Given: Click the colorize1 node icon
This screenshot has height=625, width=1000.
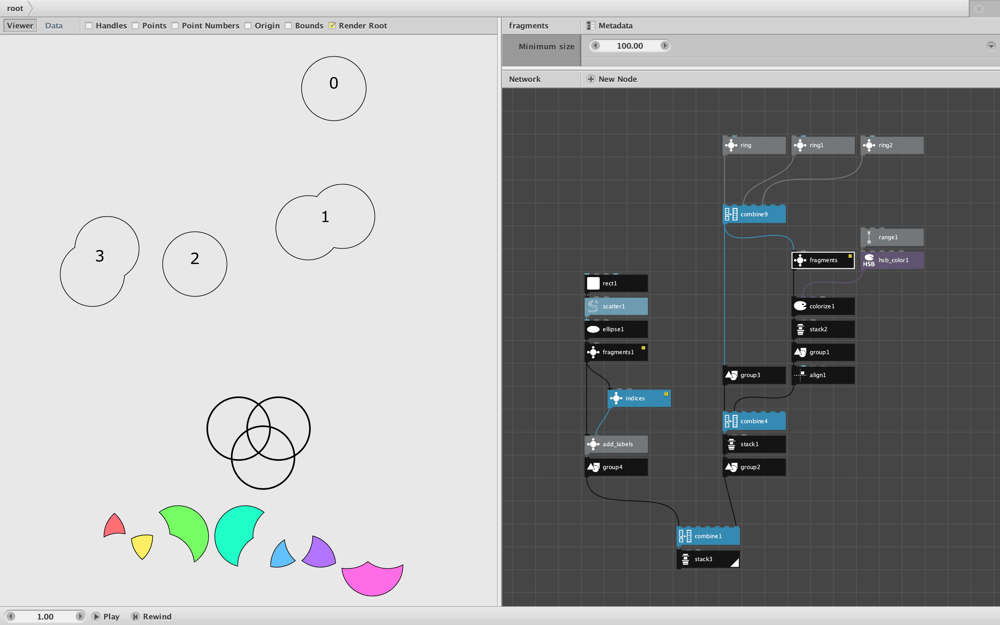Looking at the screenshot, I should (800, 306).
